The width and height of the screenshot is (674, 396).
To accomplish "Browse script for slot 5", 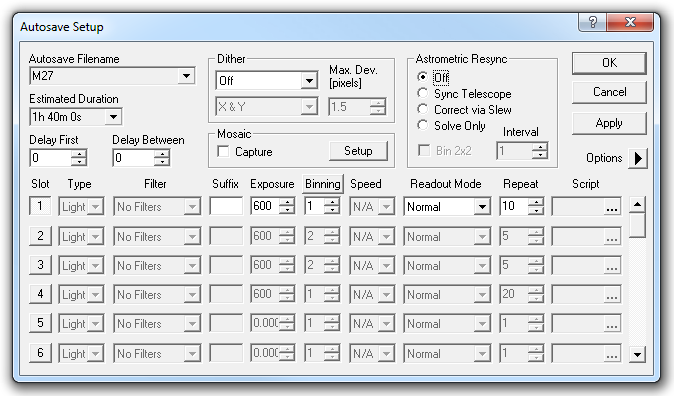I will [x=612, y=324].
